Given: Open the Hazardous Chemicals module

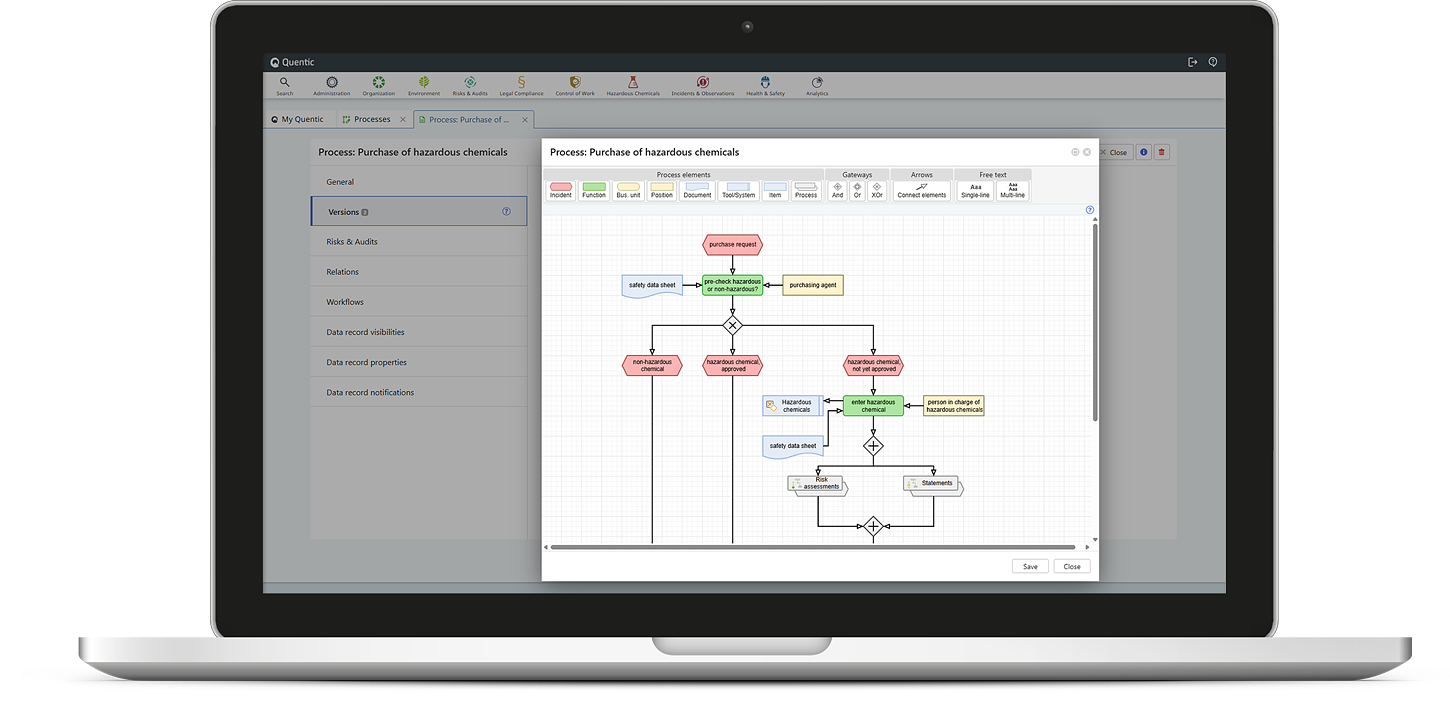Looking at the screenshot, I should (x=633, y=85).
